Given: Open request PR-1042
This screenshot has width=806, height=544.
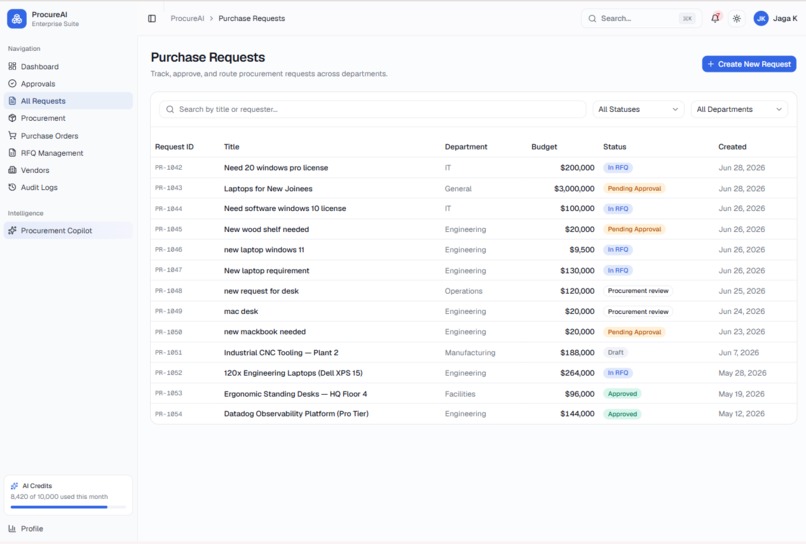Looking at the screenshot, I should click(x=473, y=168).
